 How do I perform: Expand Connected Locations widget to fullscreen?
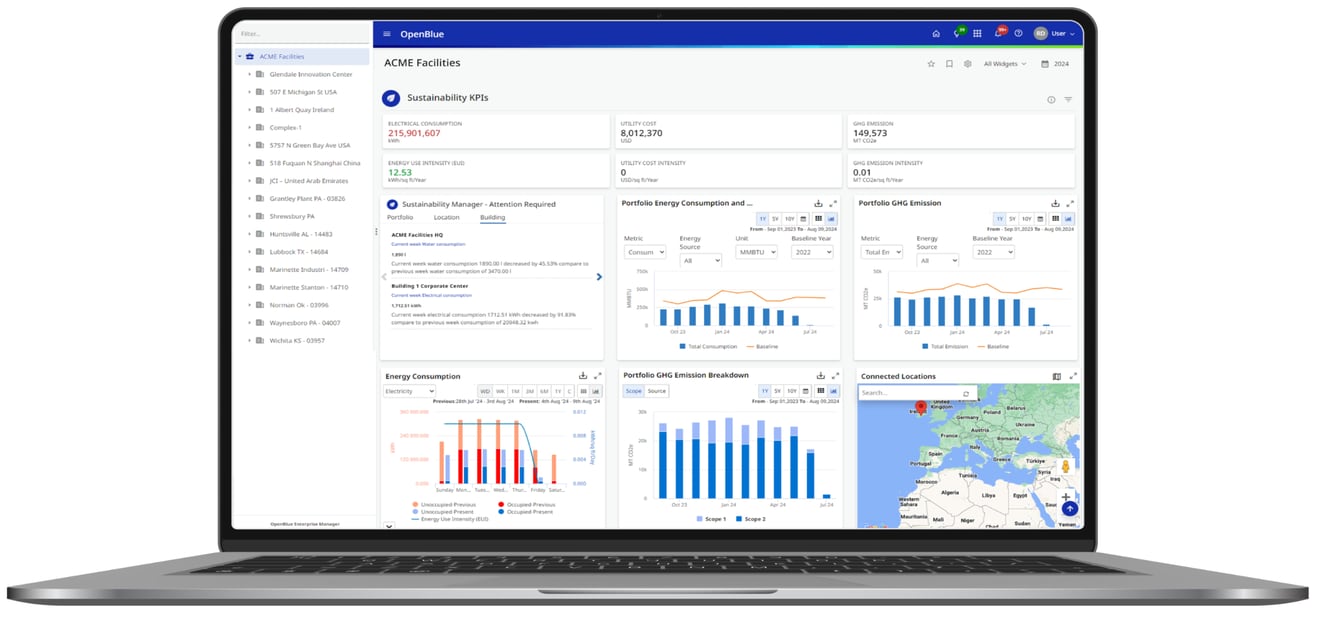[x=1073, y=376]
